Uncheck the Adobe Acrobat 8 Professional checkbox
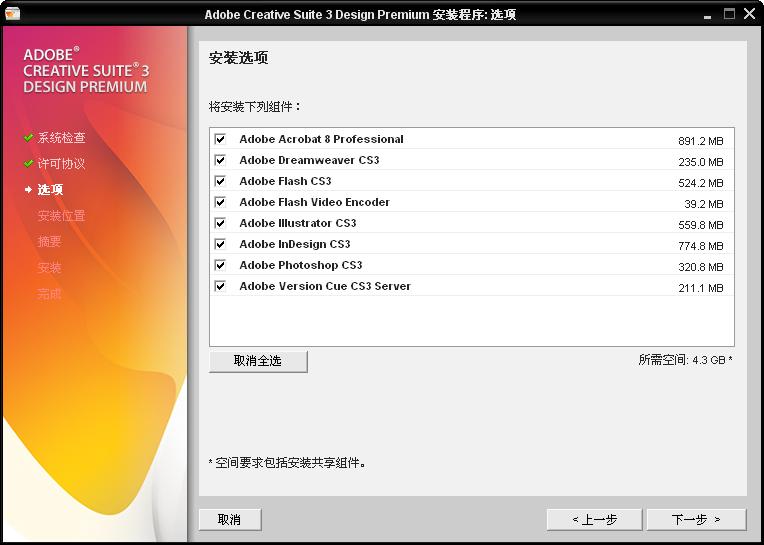Viewport: 764px width, 545px height. pyautogui.click(x=220, y=140)
